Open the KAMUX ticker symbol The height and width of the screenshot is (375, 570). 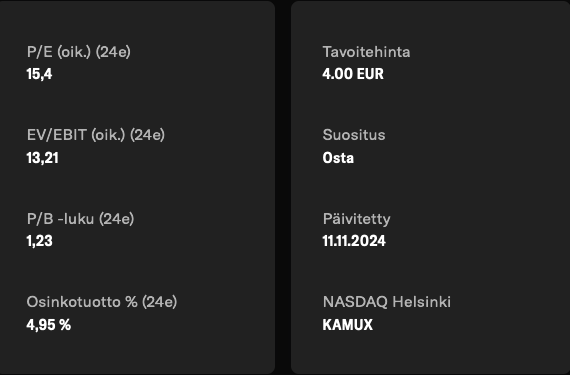348,325
